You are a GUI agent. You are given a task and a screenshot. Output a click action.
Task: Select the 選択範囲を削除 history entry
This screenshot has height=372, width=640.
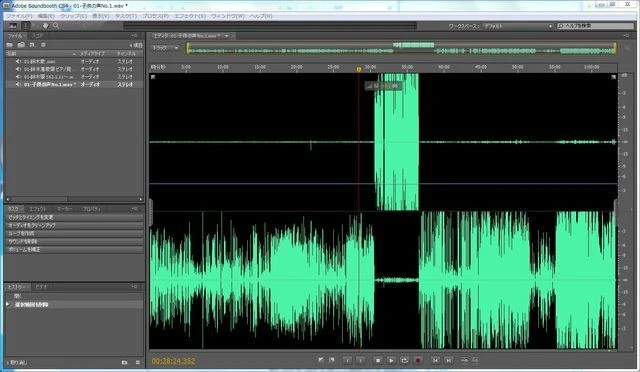pos(74,305)
